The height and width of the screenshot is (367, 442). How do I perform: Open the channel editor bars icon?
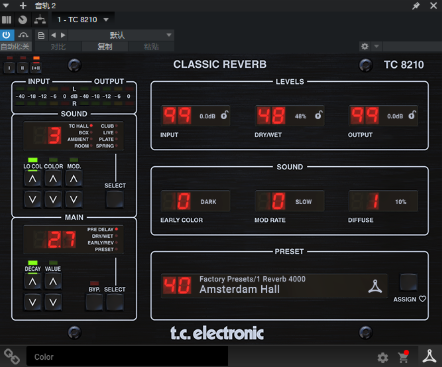[x=6, y=20]
